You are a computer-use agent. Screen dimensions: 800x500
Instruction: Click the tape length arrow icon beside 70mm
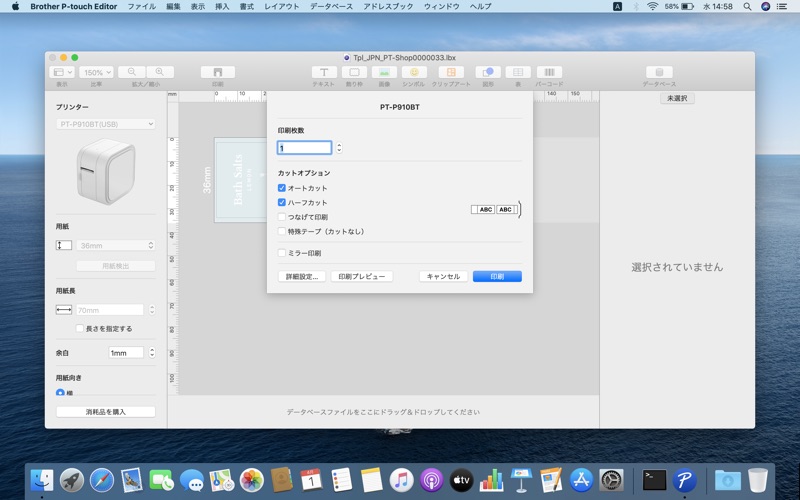coord(63,310)
